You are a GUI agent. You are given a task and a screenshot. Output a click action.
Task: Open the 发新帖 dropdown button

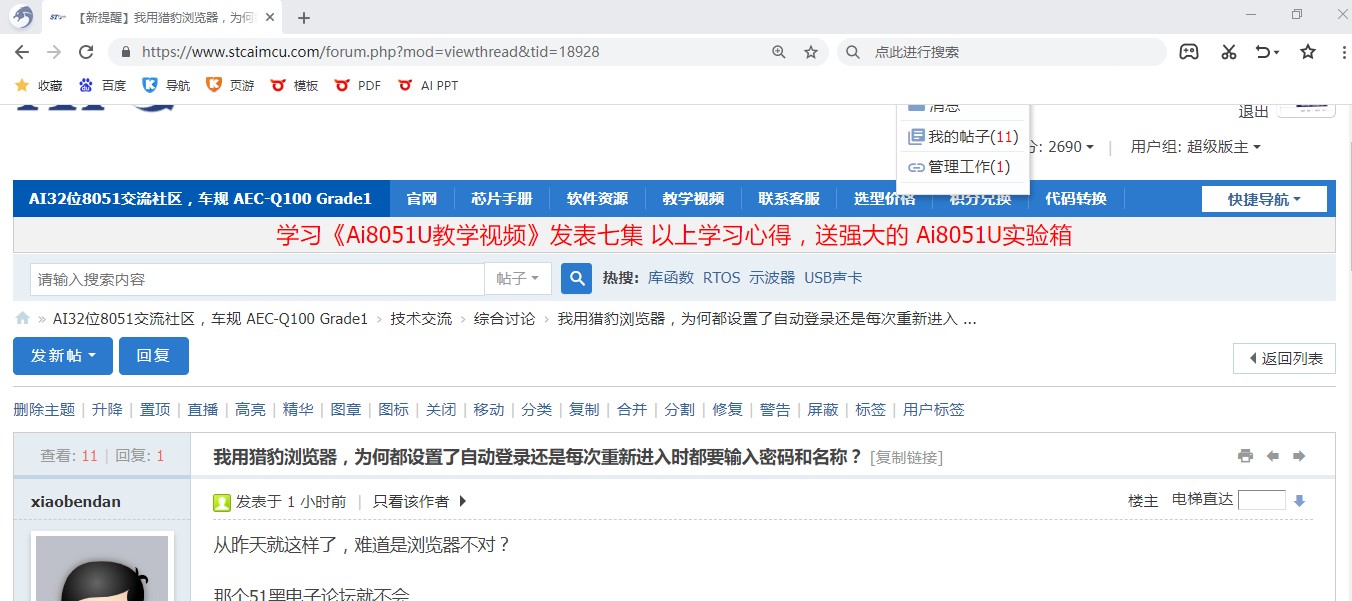pos(63,356)
